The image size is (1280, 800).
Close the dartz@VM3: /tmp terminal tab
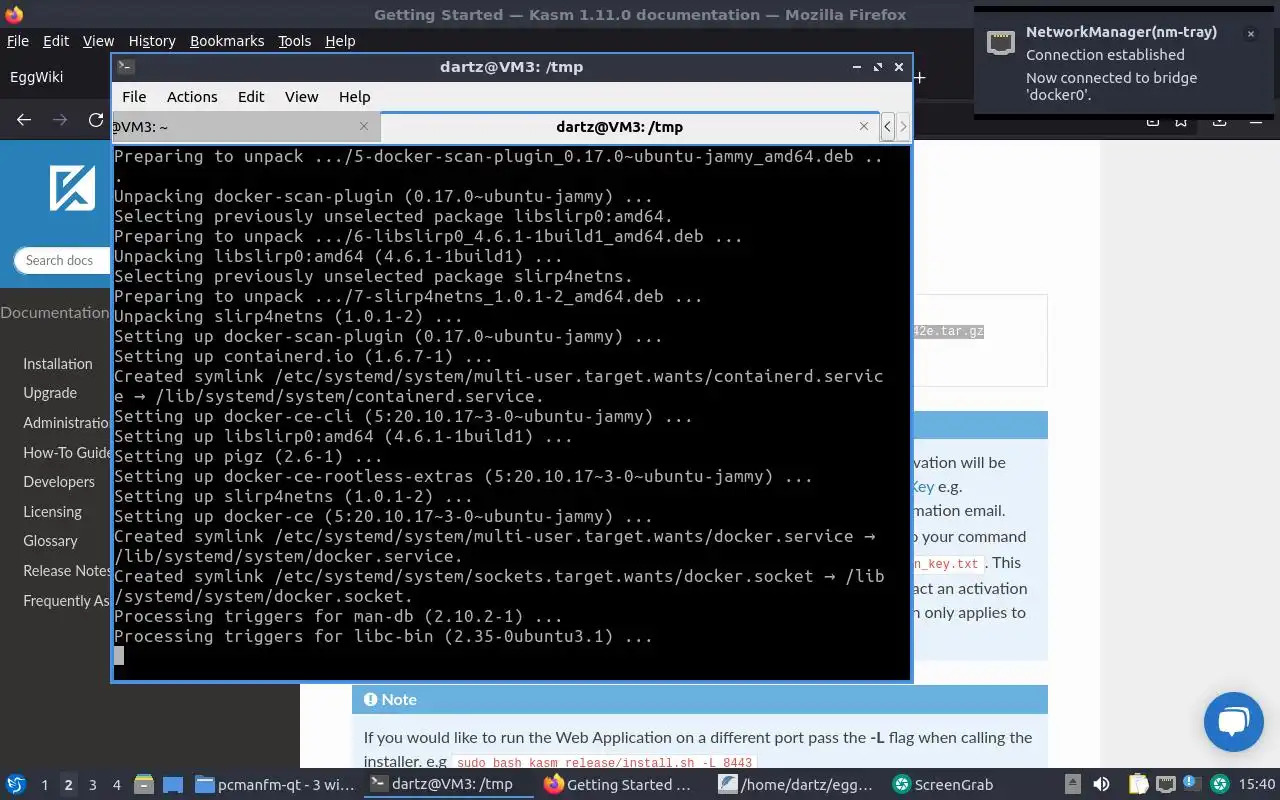(864, 126)
